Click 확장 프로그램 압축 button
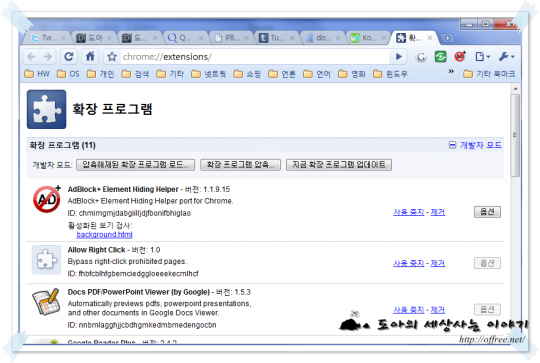 tap(240, 165)
